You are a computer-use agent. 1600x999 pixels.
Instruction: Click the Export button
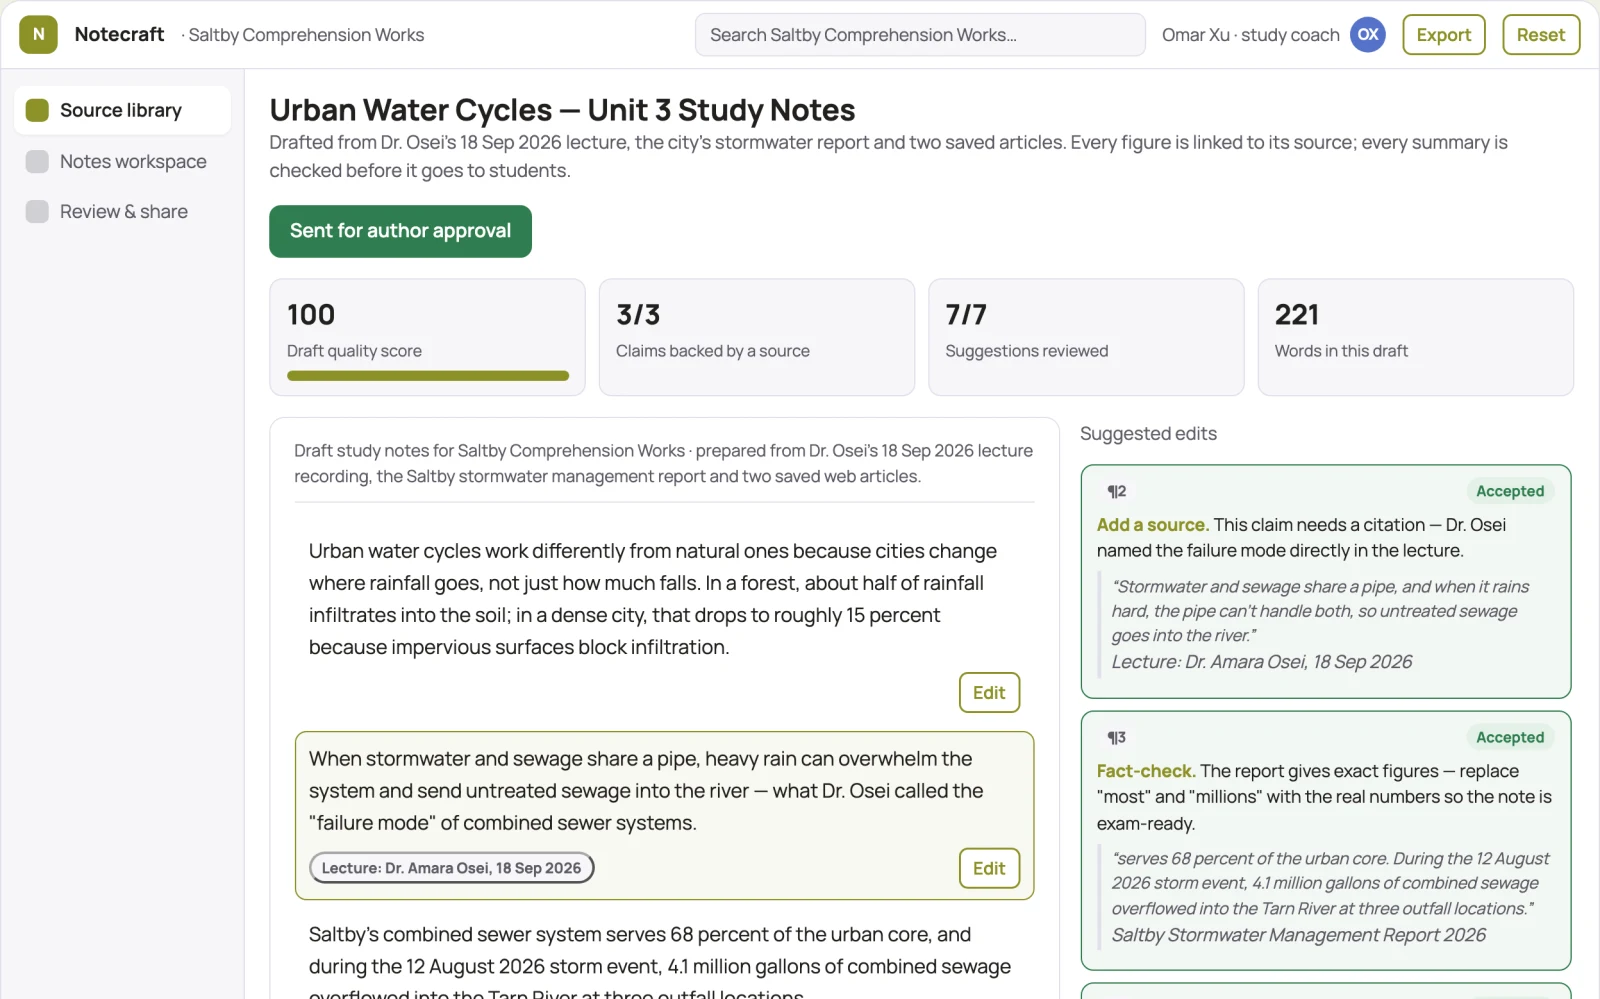(1443, 34)
